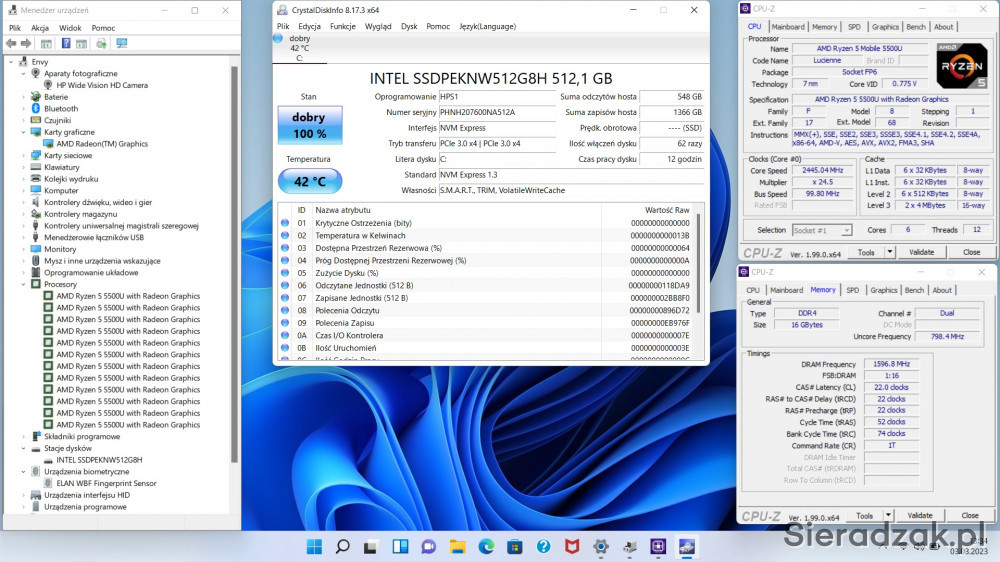Open the Socket #1 selection dropdown in CPU-Z
Viewport: 1000px width, 562px height.
(822, 230)
